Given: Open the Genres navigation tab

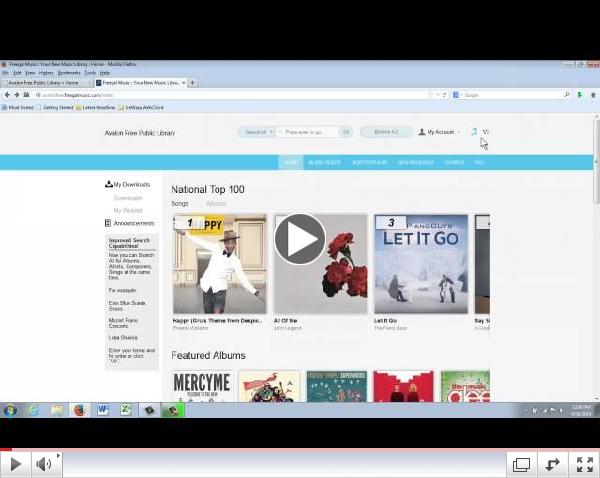Looking at the screenshot, I should click(x=454, y=162).
